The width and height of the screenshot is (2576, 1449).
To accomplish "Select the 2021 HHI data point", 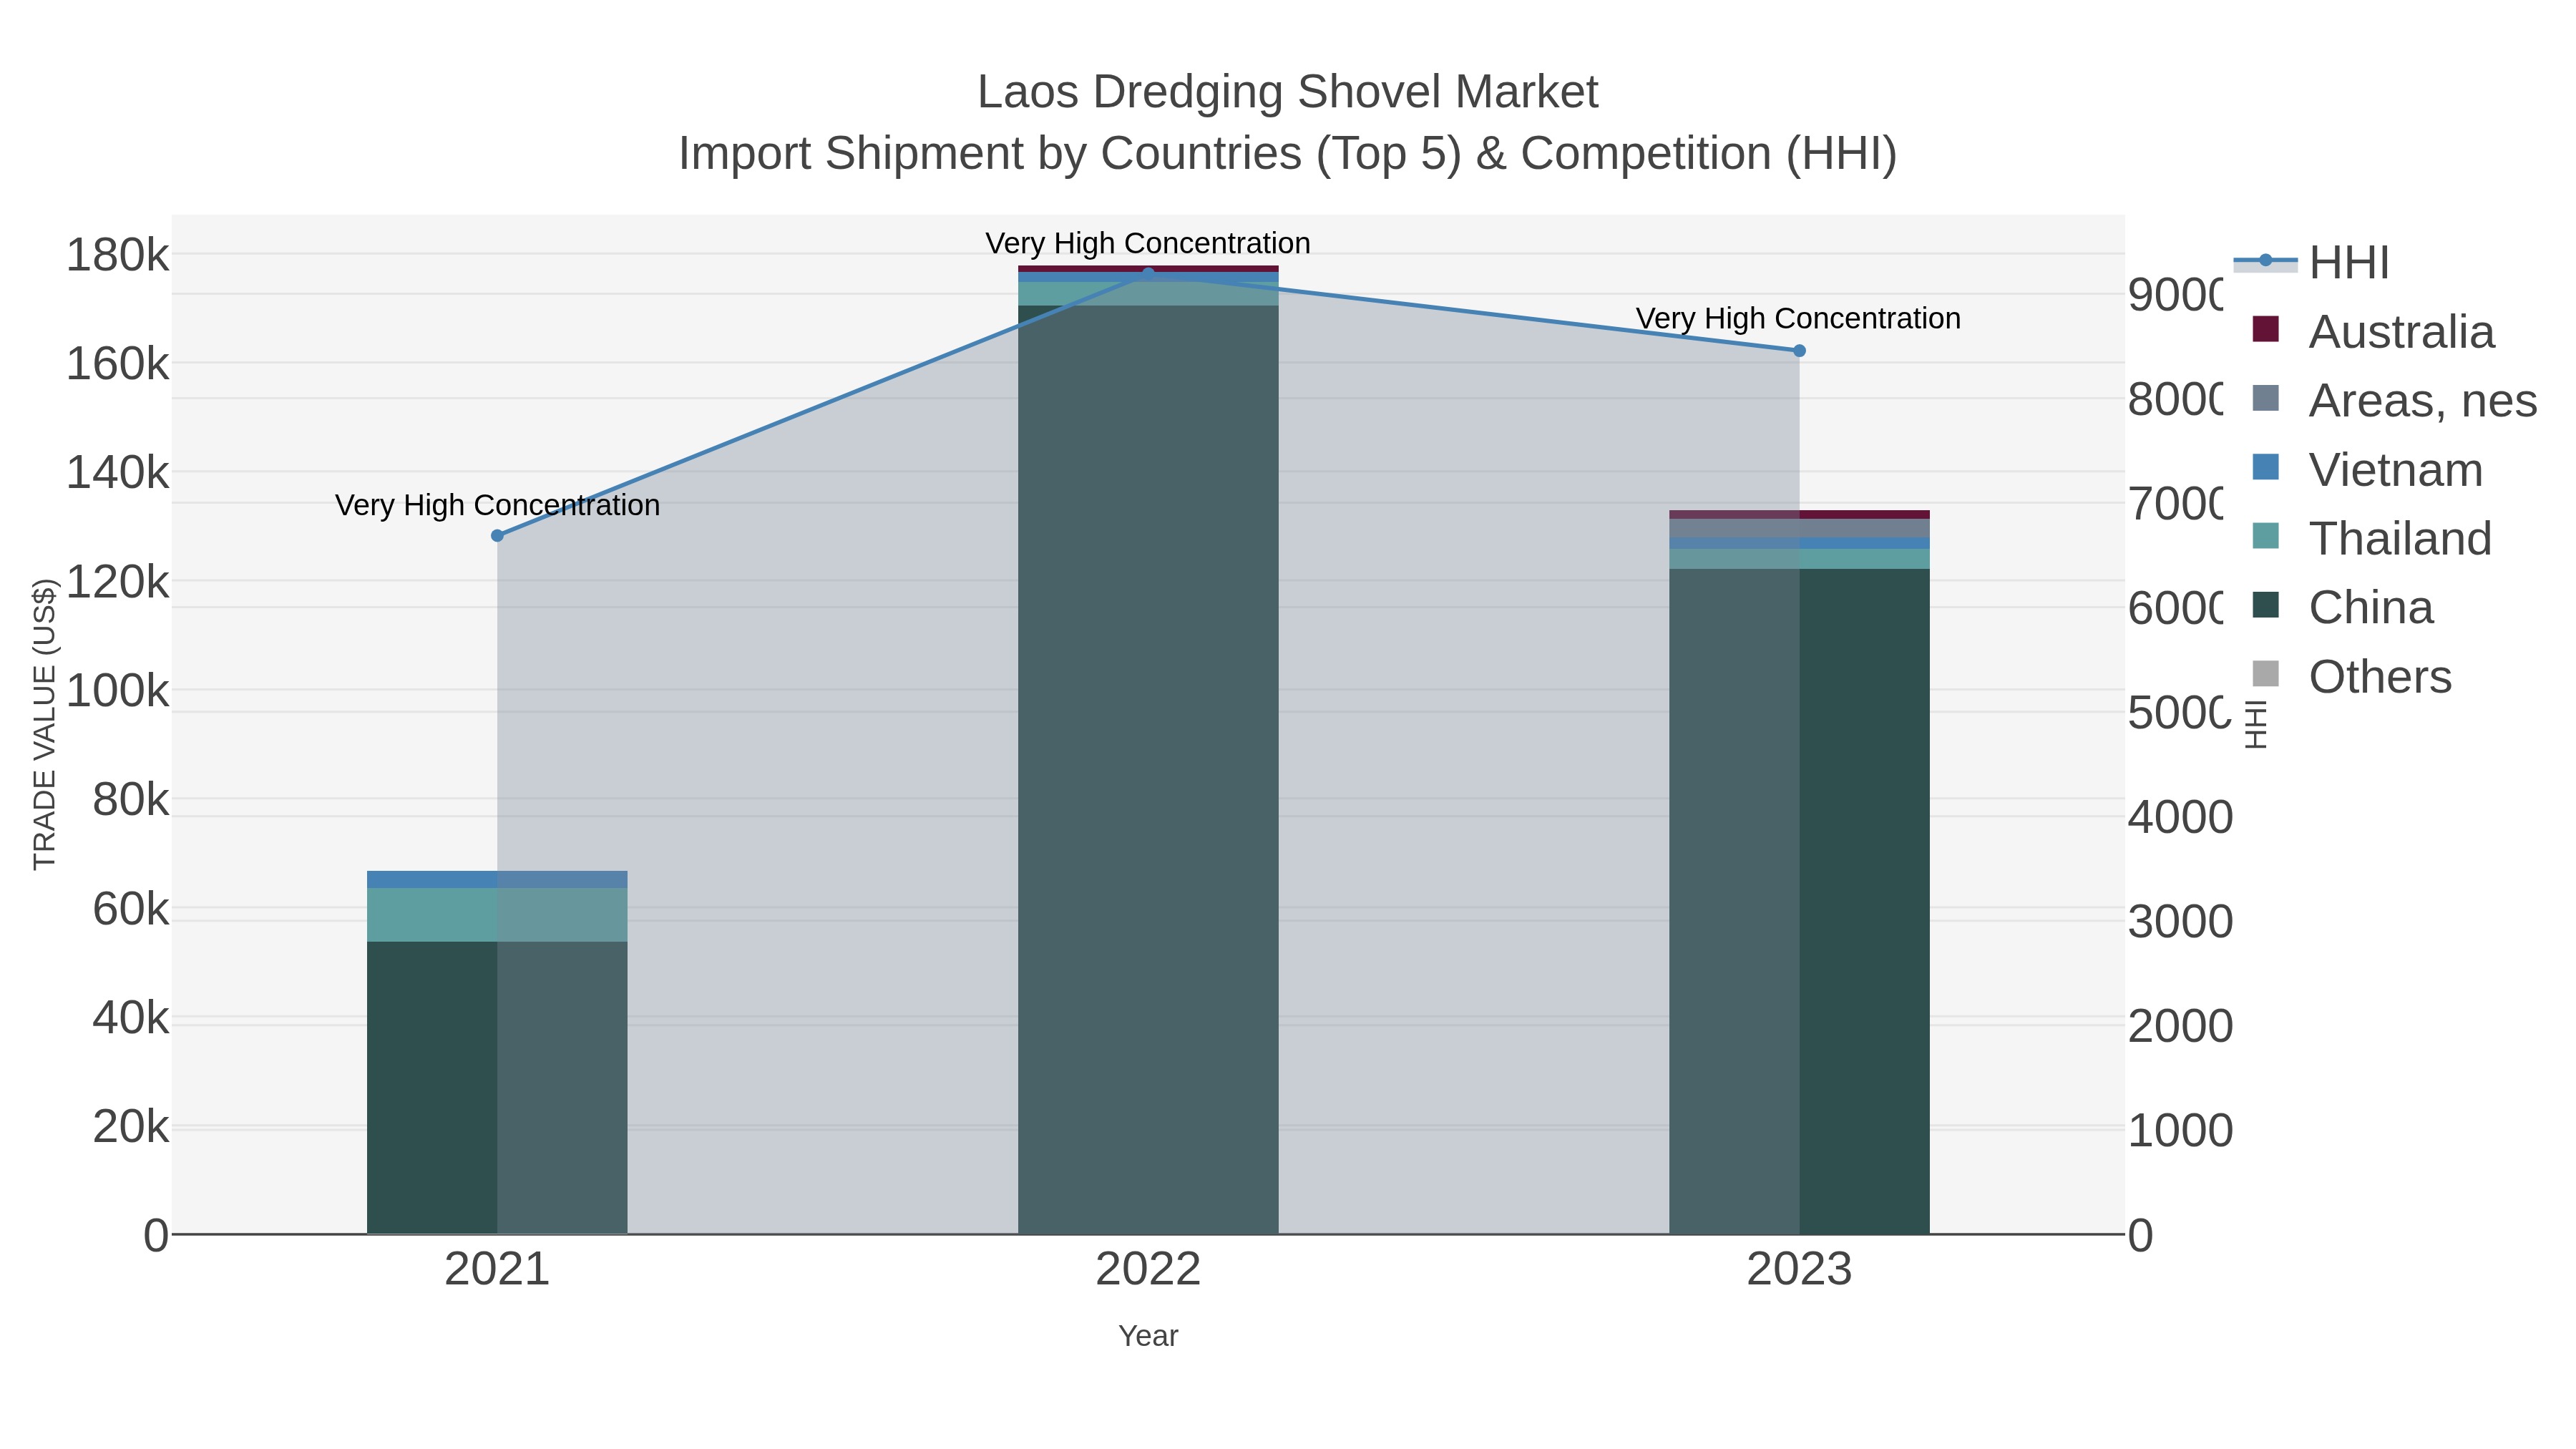I will pos(497,536).
